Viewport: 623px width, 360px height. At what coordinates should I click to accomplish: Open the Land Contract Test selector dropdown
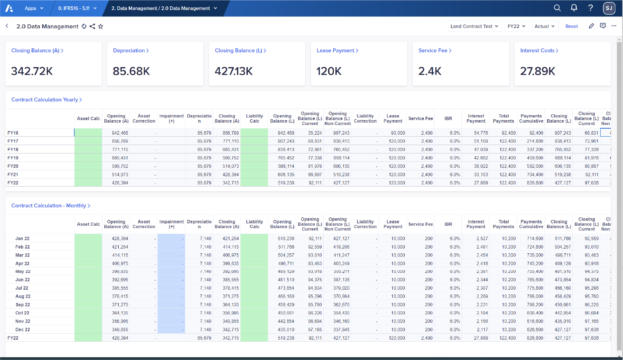click(x=474, y=26)
